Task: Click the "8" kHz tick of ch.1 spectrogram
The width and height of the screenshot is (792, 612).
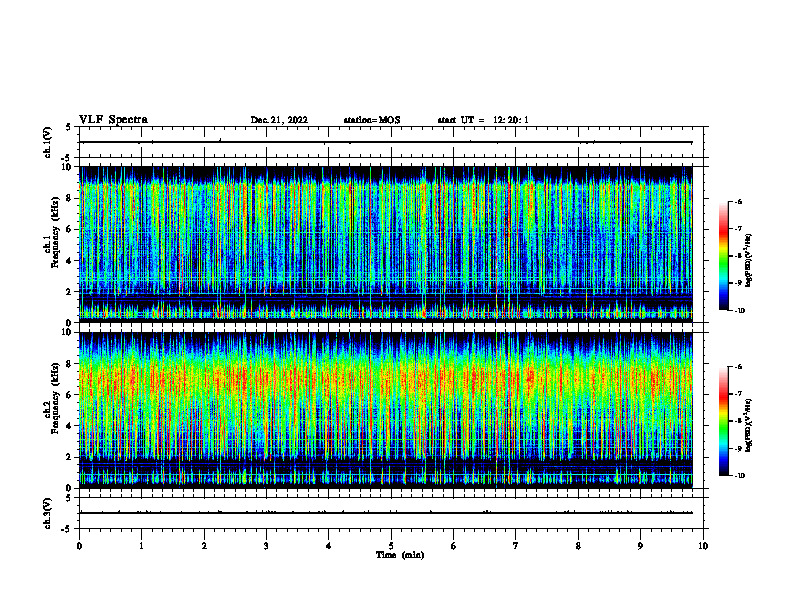Action: pyautogui.click(x=70, y=198)
